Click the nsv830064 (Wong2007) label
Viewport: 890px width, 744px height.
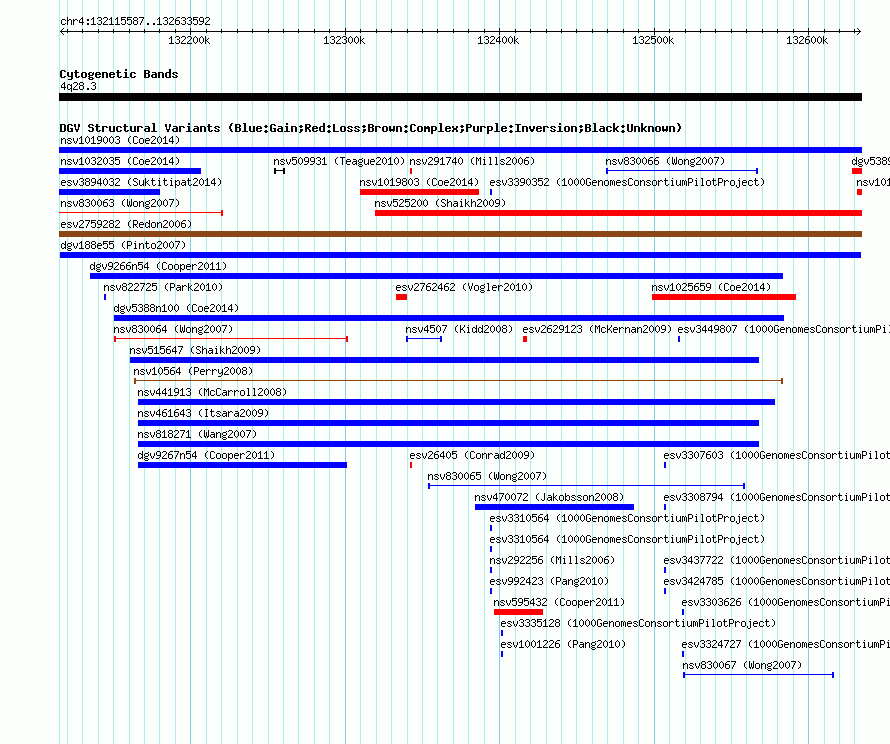tap(173, 329)
